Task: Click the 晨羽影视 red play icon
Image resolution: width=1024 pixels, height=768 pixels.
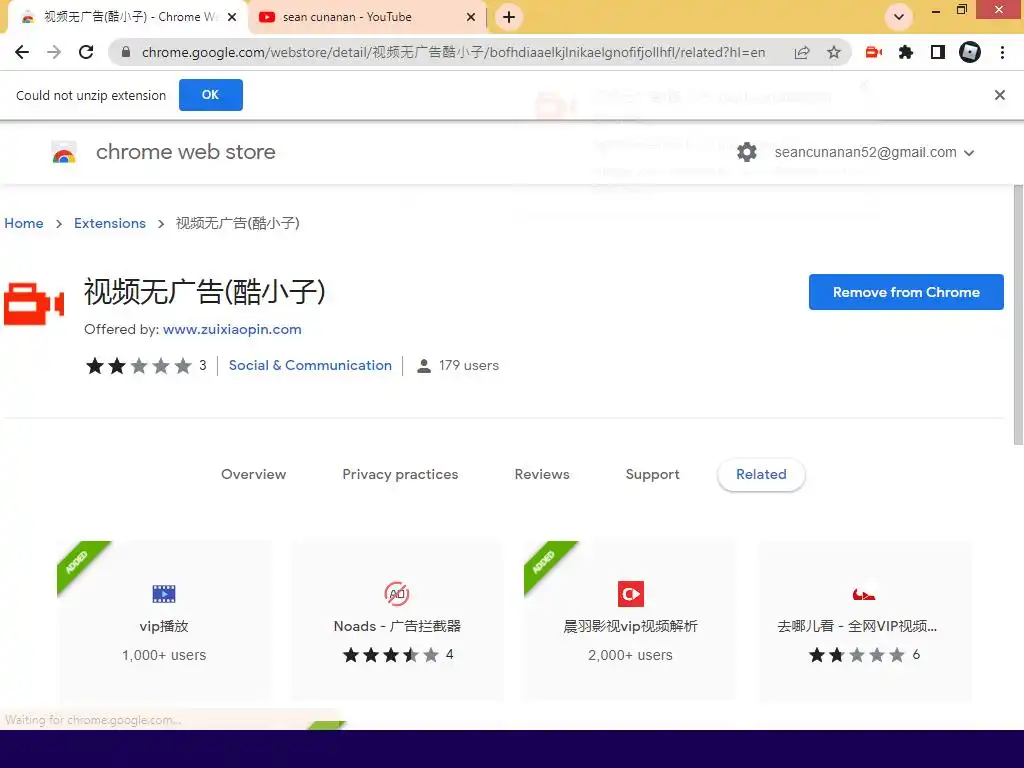Action: pos(631,594)
